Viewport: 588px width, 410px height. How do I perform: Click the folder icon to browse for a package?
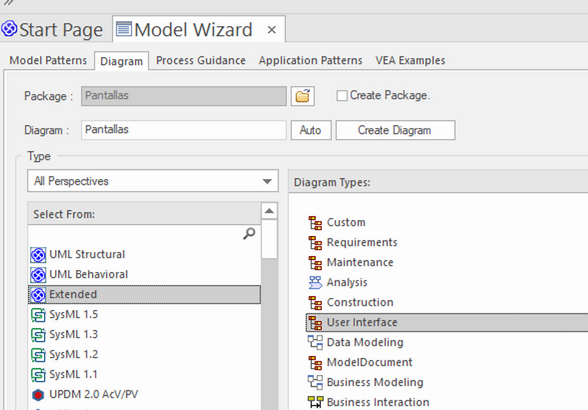click(x=303, y=96)
